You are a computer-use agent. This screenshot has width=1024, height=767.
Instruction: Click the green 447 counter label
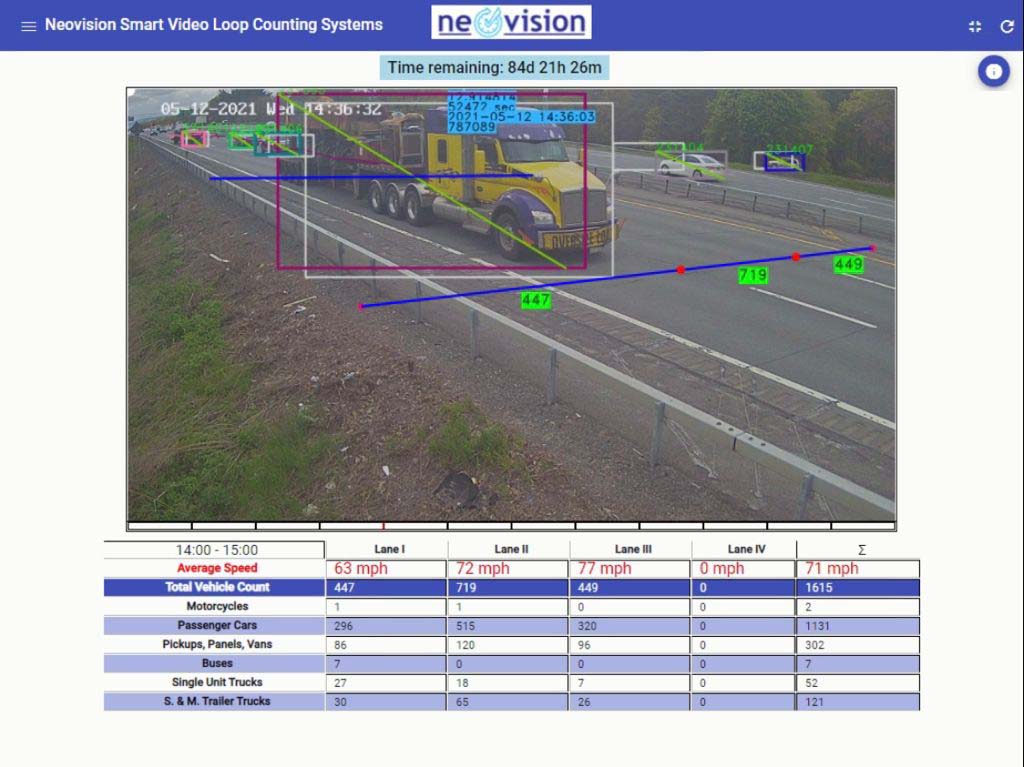tap(536, 300)
